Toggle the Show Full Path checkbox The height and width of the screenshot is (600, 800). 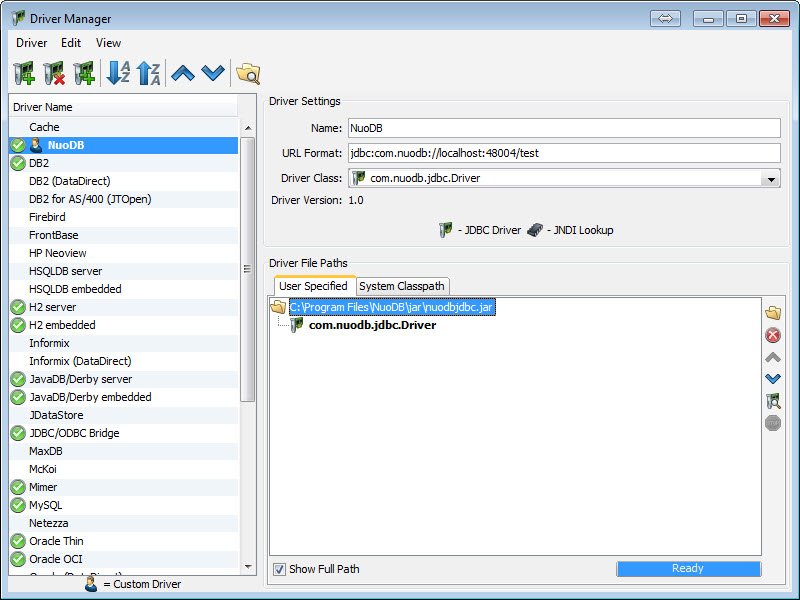point(280,569)
